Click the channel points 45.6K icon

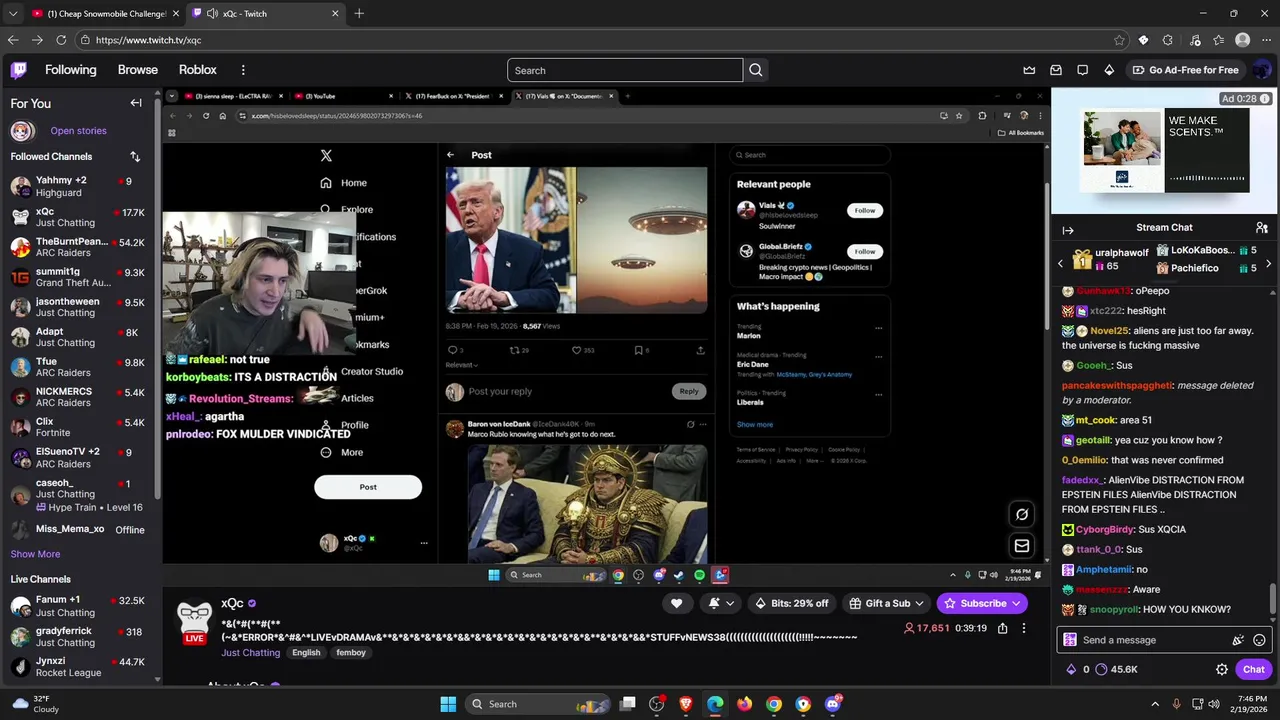[1116, 669]
